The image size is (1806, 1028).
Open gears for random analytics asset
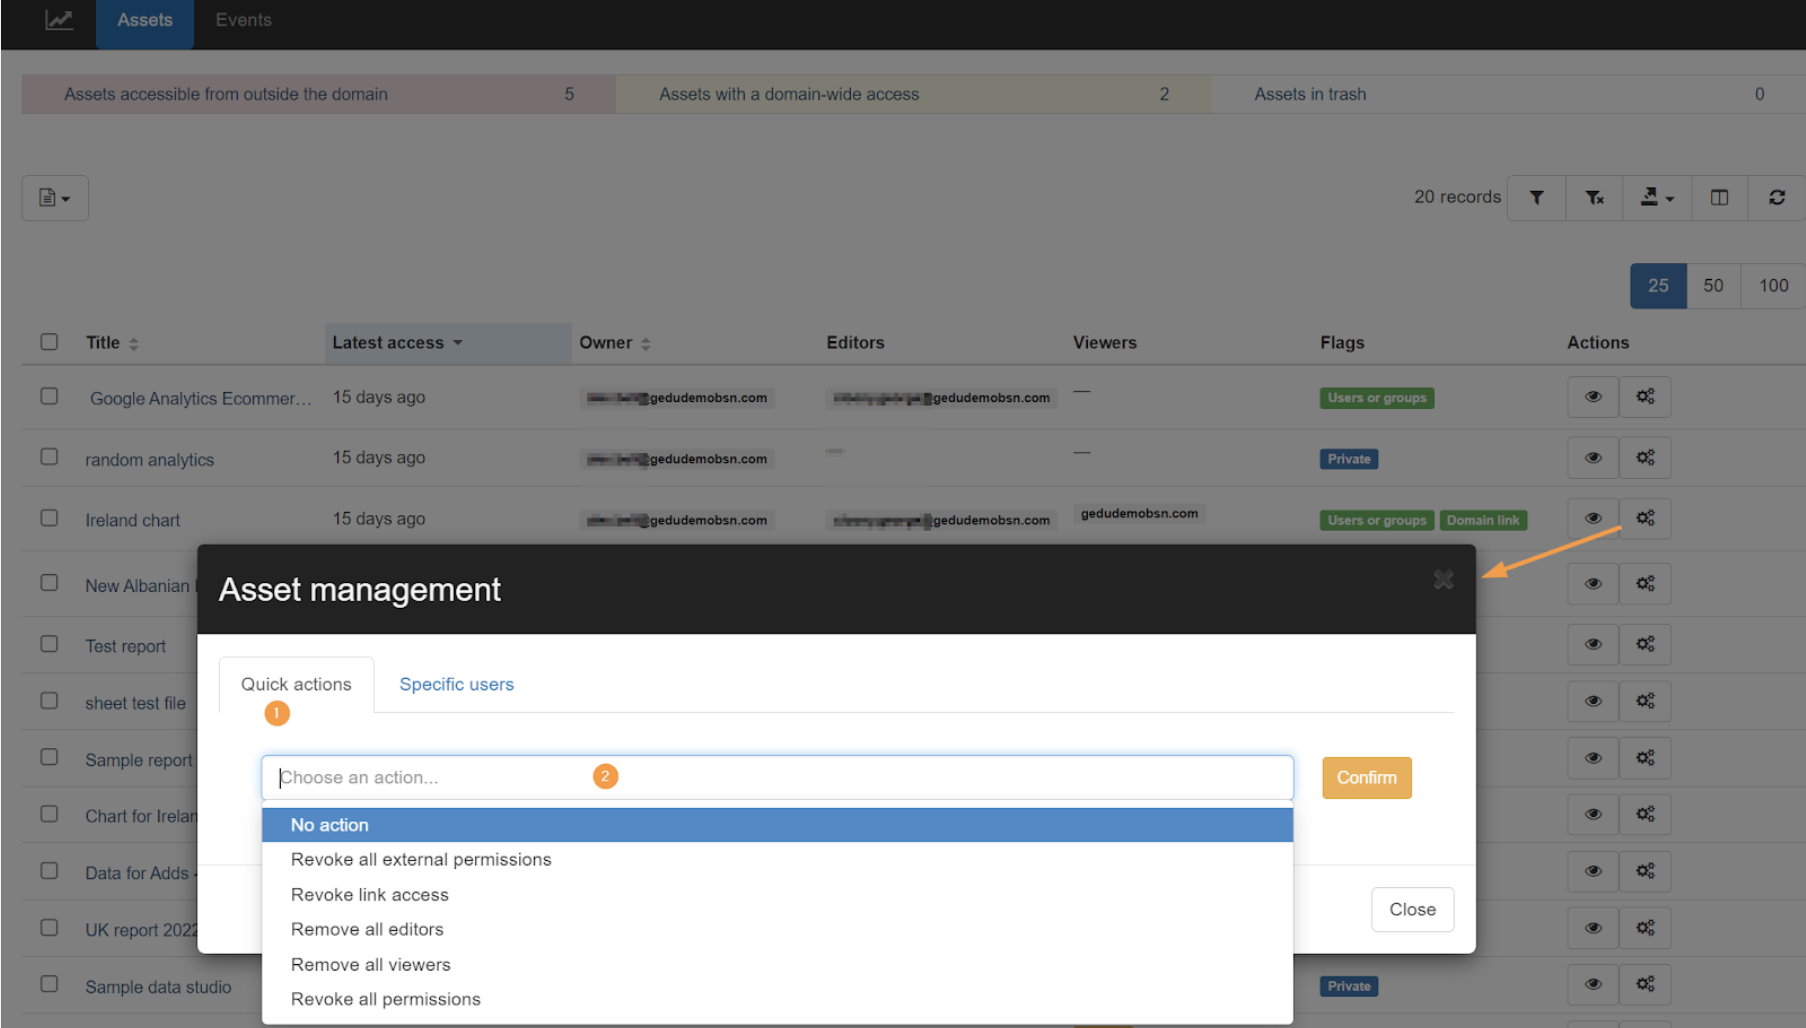(1645, 458)
